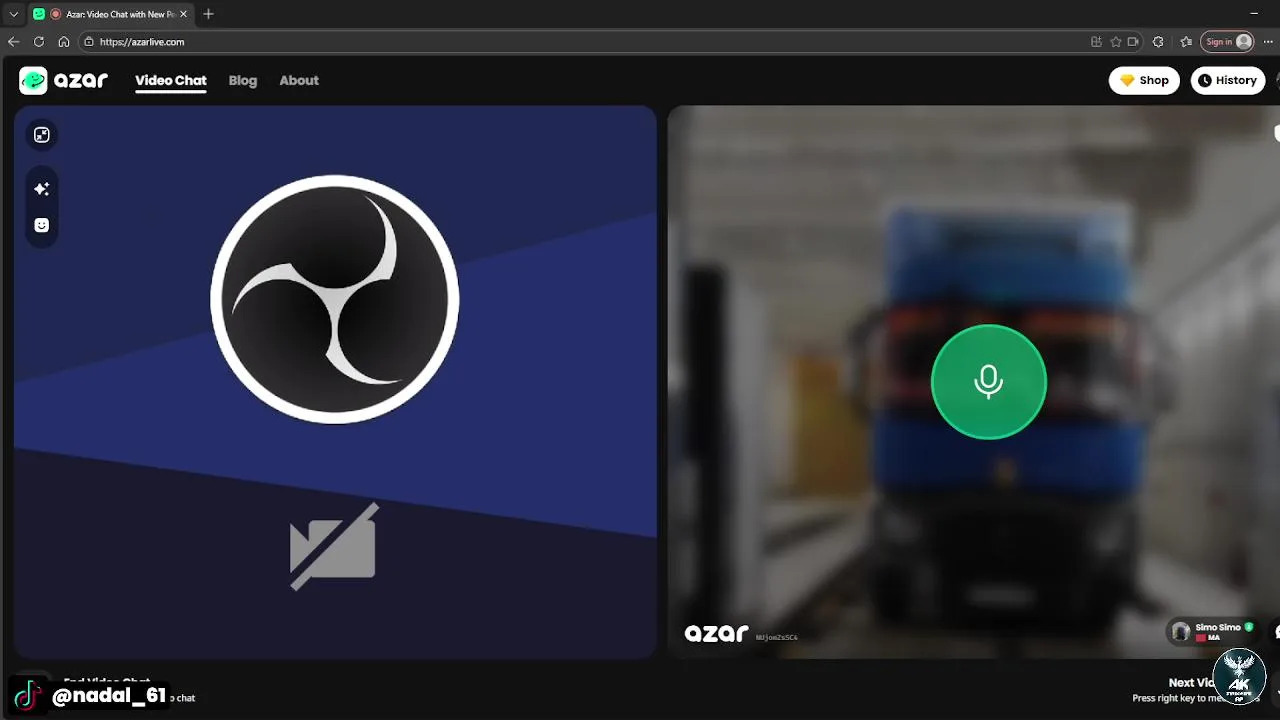Click the browser Sign in button
The height and width of the screenshot is (720, 1280).
1228,42
